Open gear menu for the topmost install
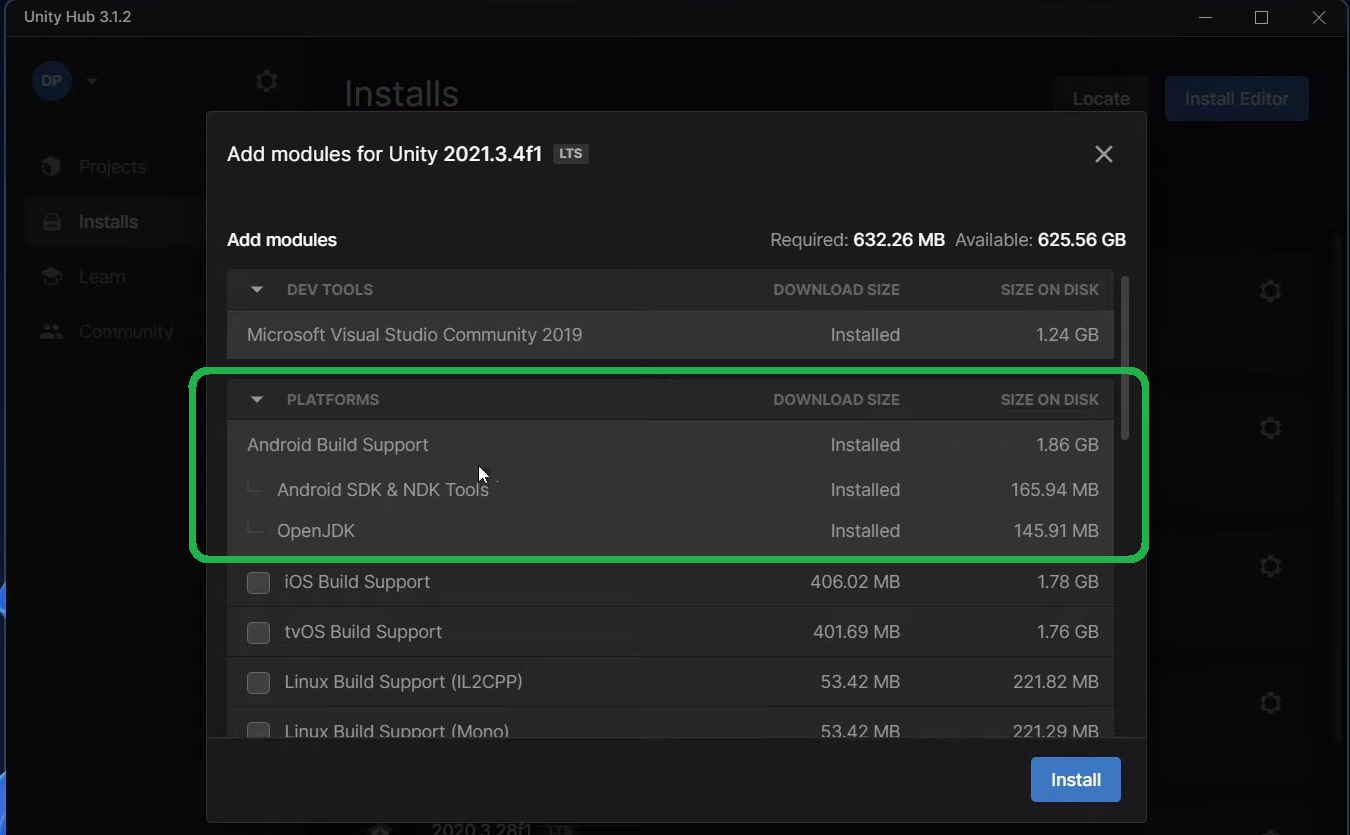 tap(1270, 291)
